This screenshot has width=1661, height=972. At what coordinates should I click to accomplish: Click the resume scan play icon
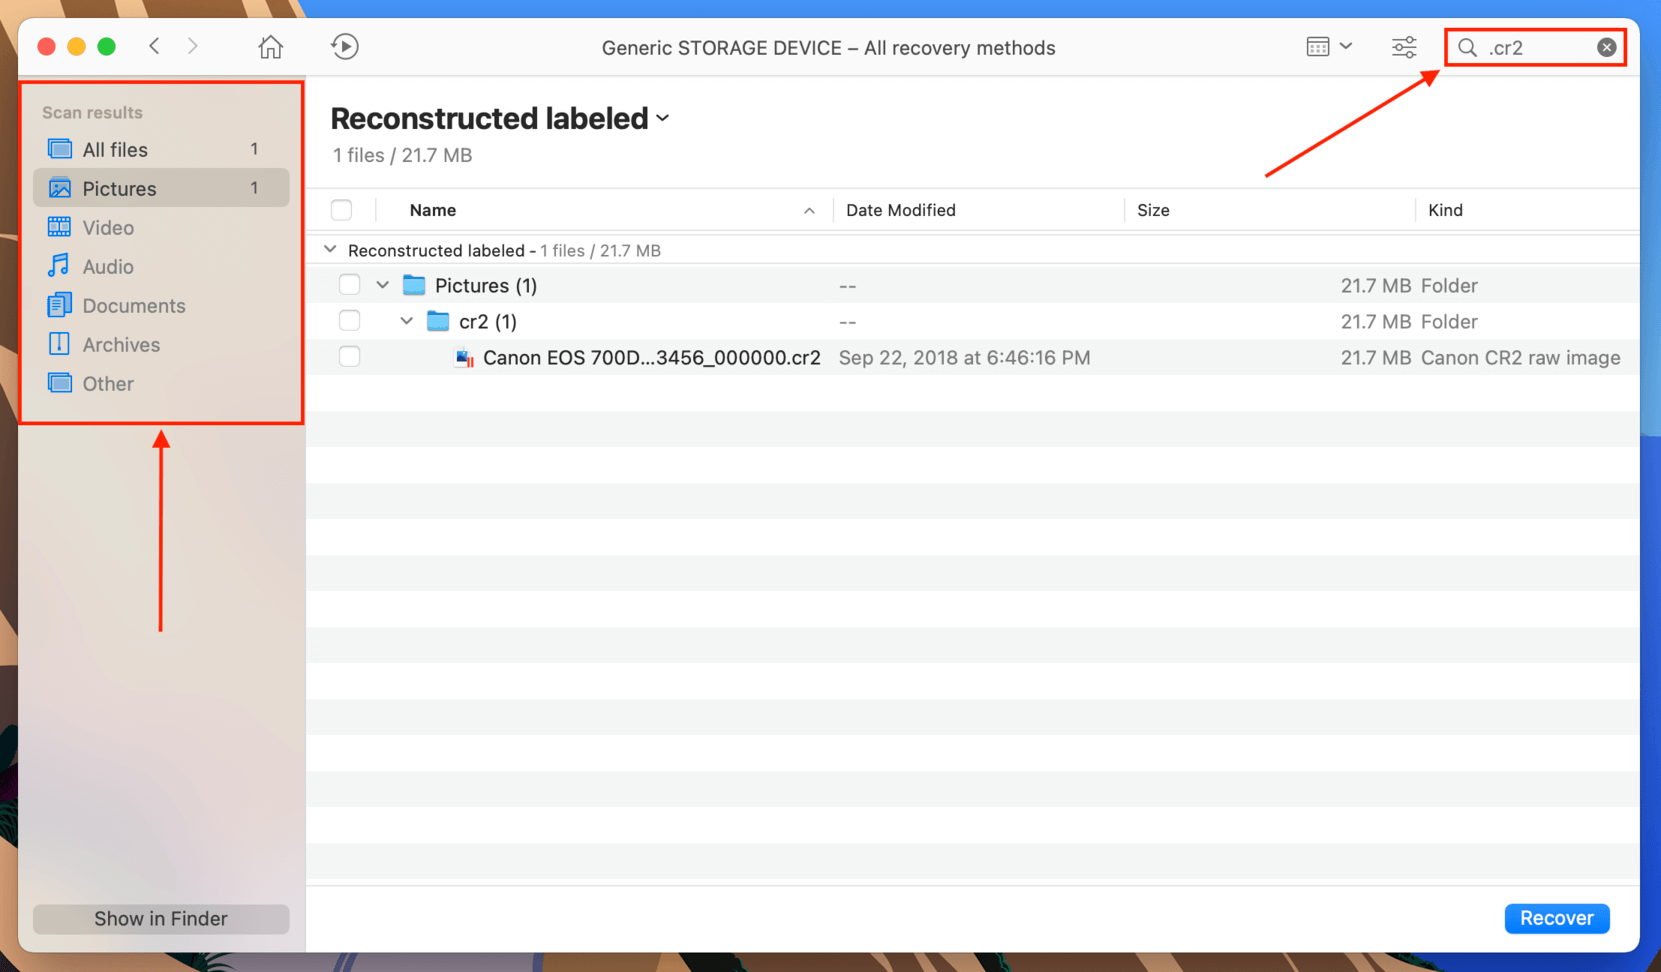pos(345,47)
